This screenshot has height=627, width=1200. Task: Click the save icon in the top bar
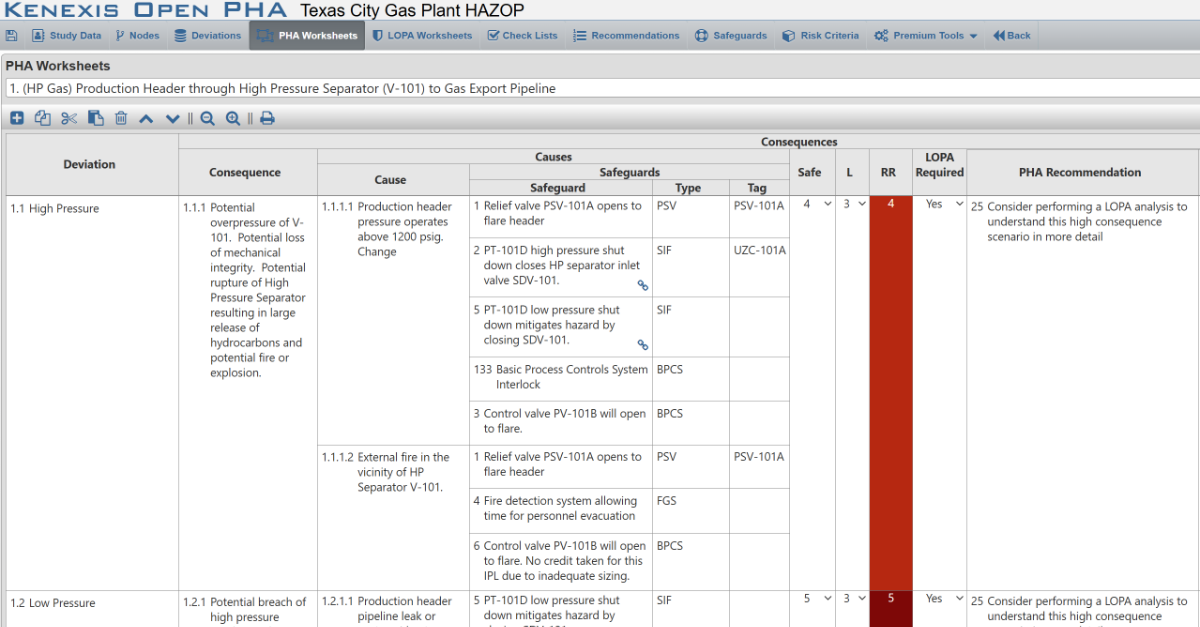coord(11,36)
